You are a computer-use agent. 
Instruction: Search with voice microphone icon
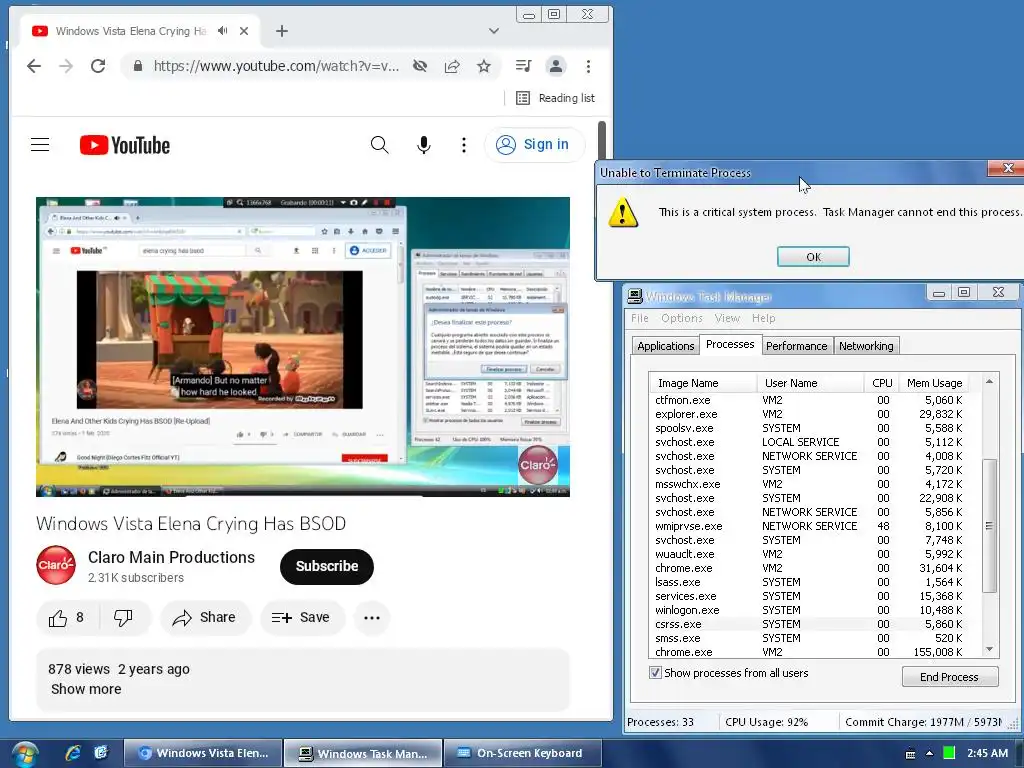tap(424, 144)
